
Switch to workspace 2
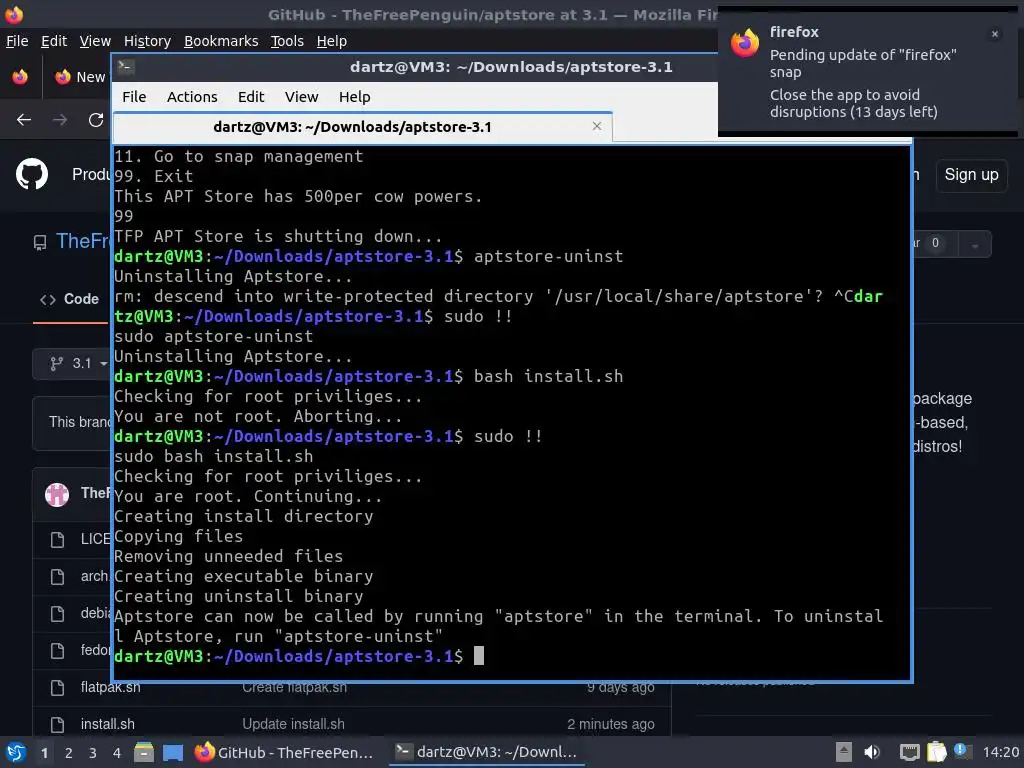click(69, 753)
